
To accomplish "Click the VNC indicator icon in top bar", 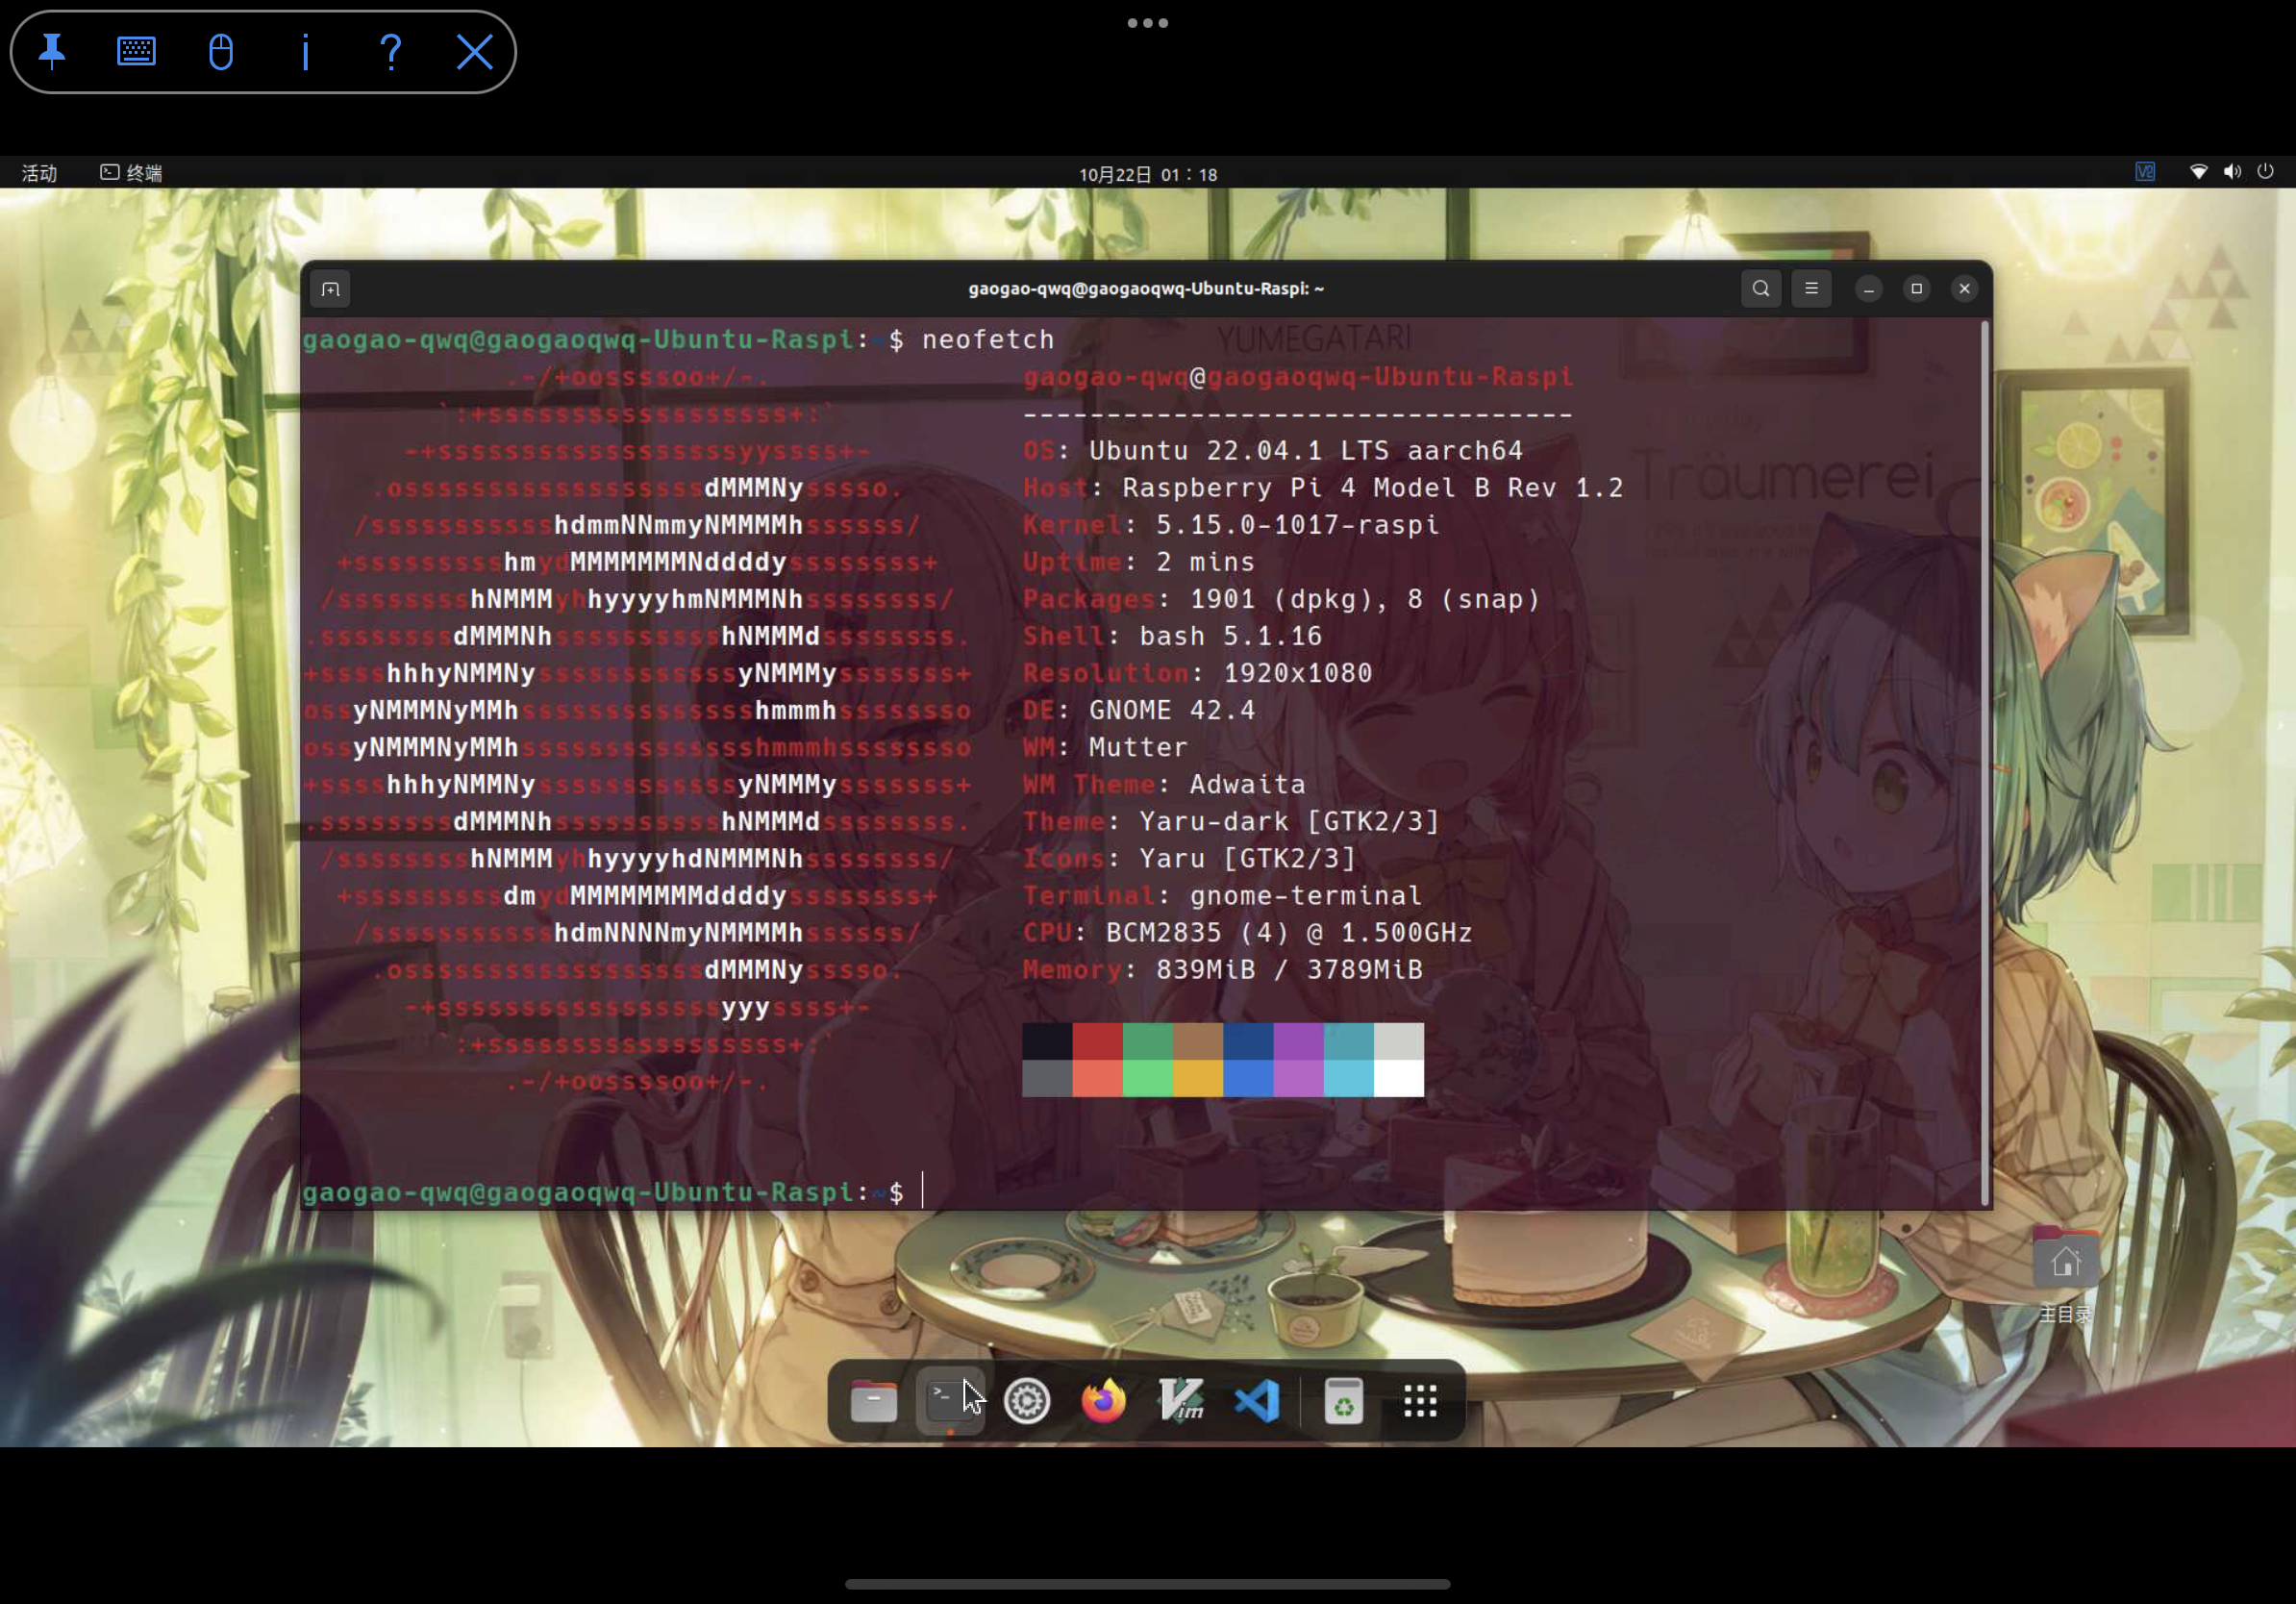I will click(x=2145, y=172).
